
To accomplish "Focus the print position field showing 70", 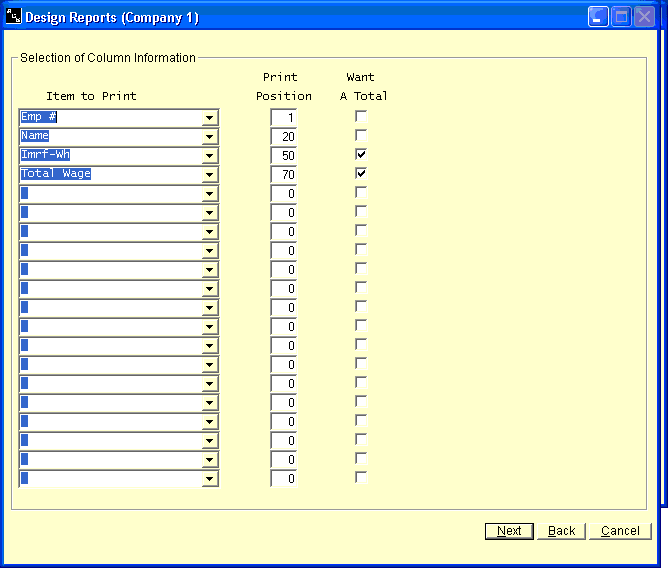I will click(284, 174).
